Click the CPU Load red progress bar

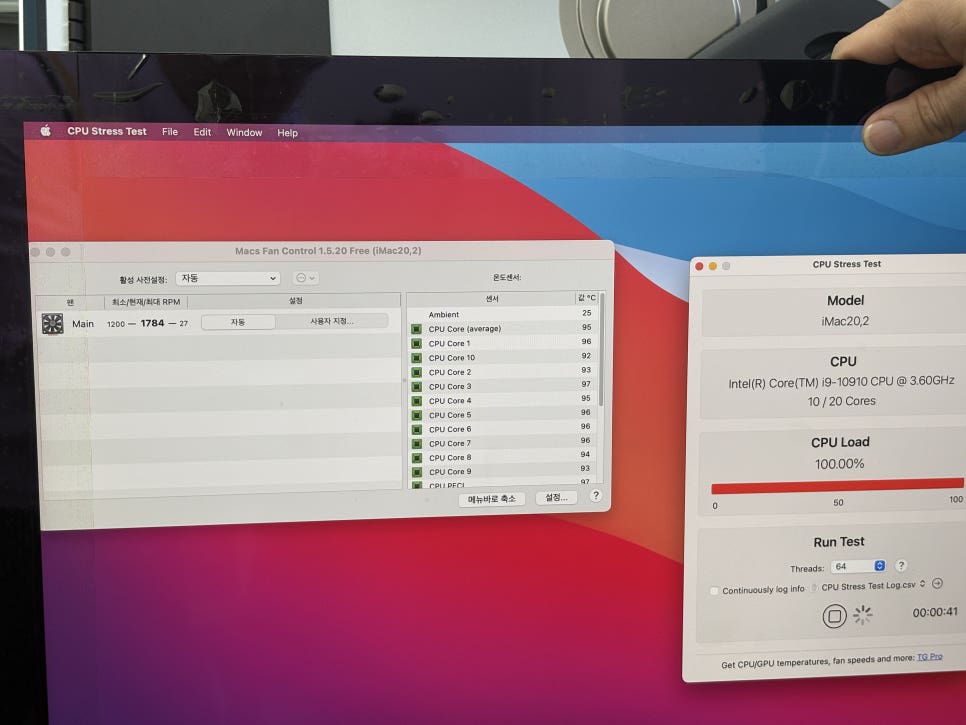pos(837,486)
